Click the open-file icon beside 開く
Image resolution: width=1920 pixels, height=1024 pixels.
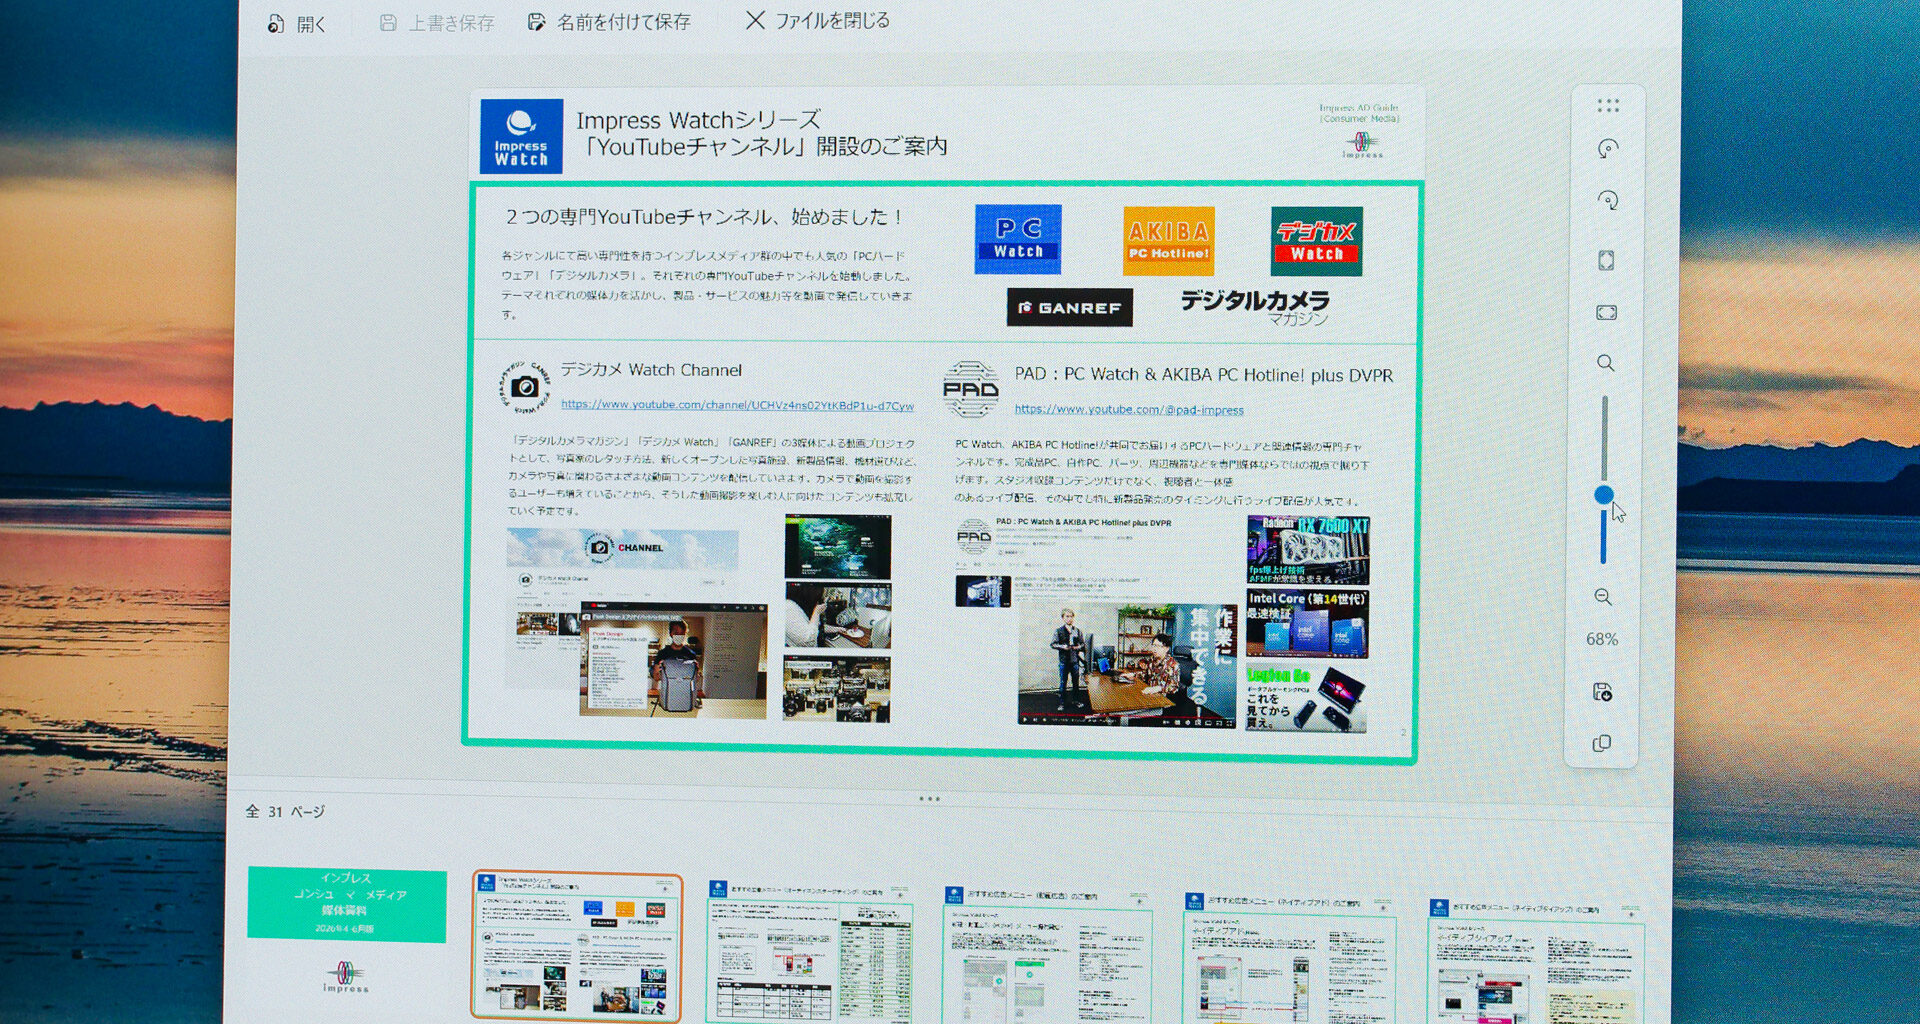pyautogui.click(x=276, y=24)
